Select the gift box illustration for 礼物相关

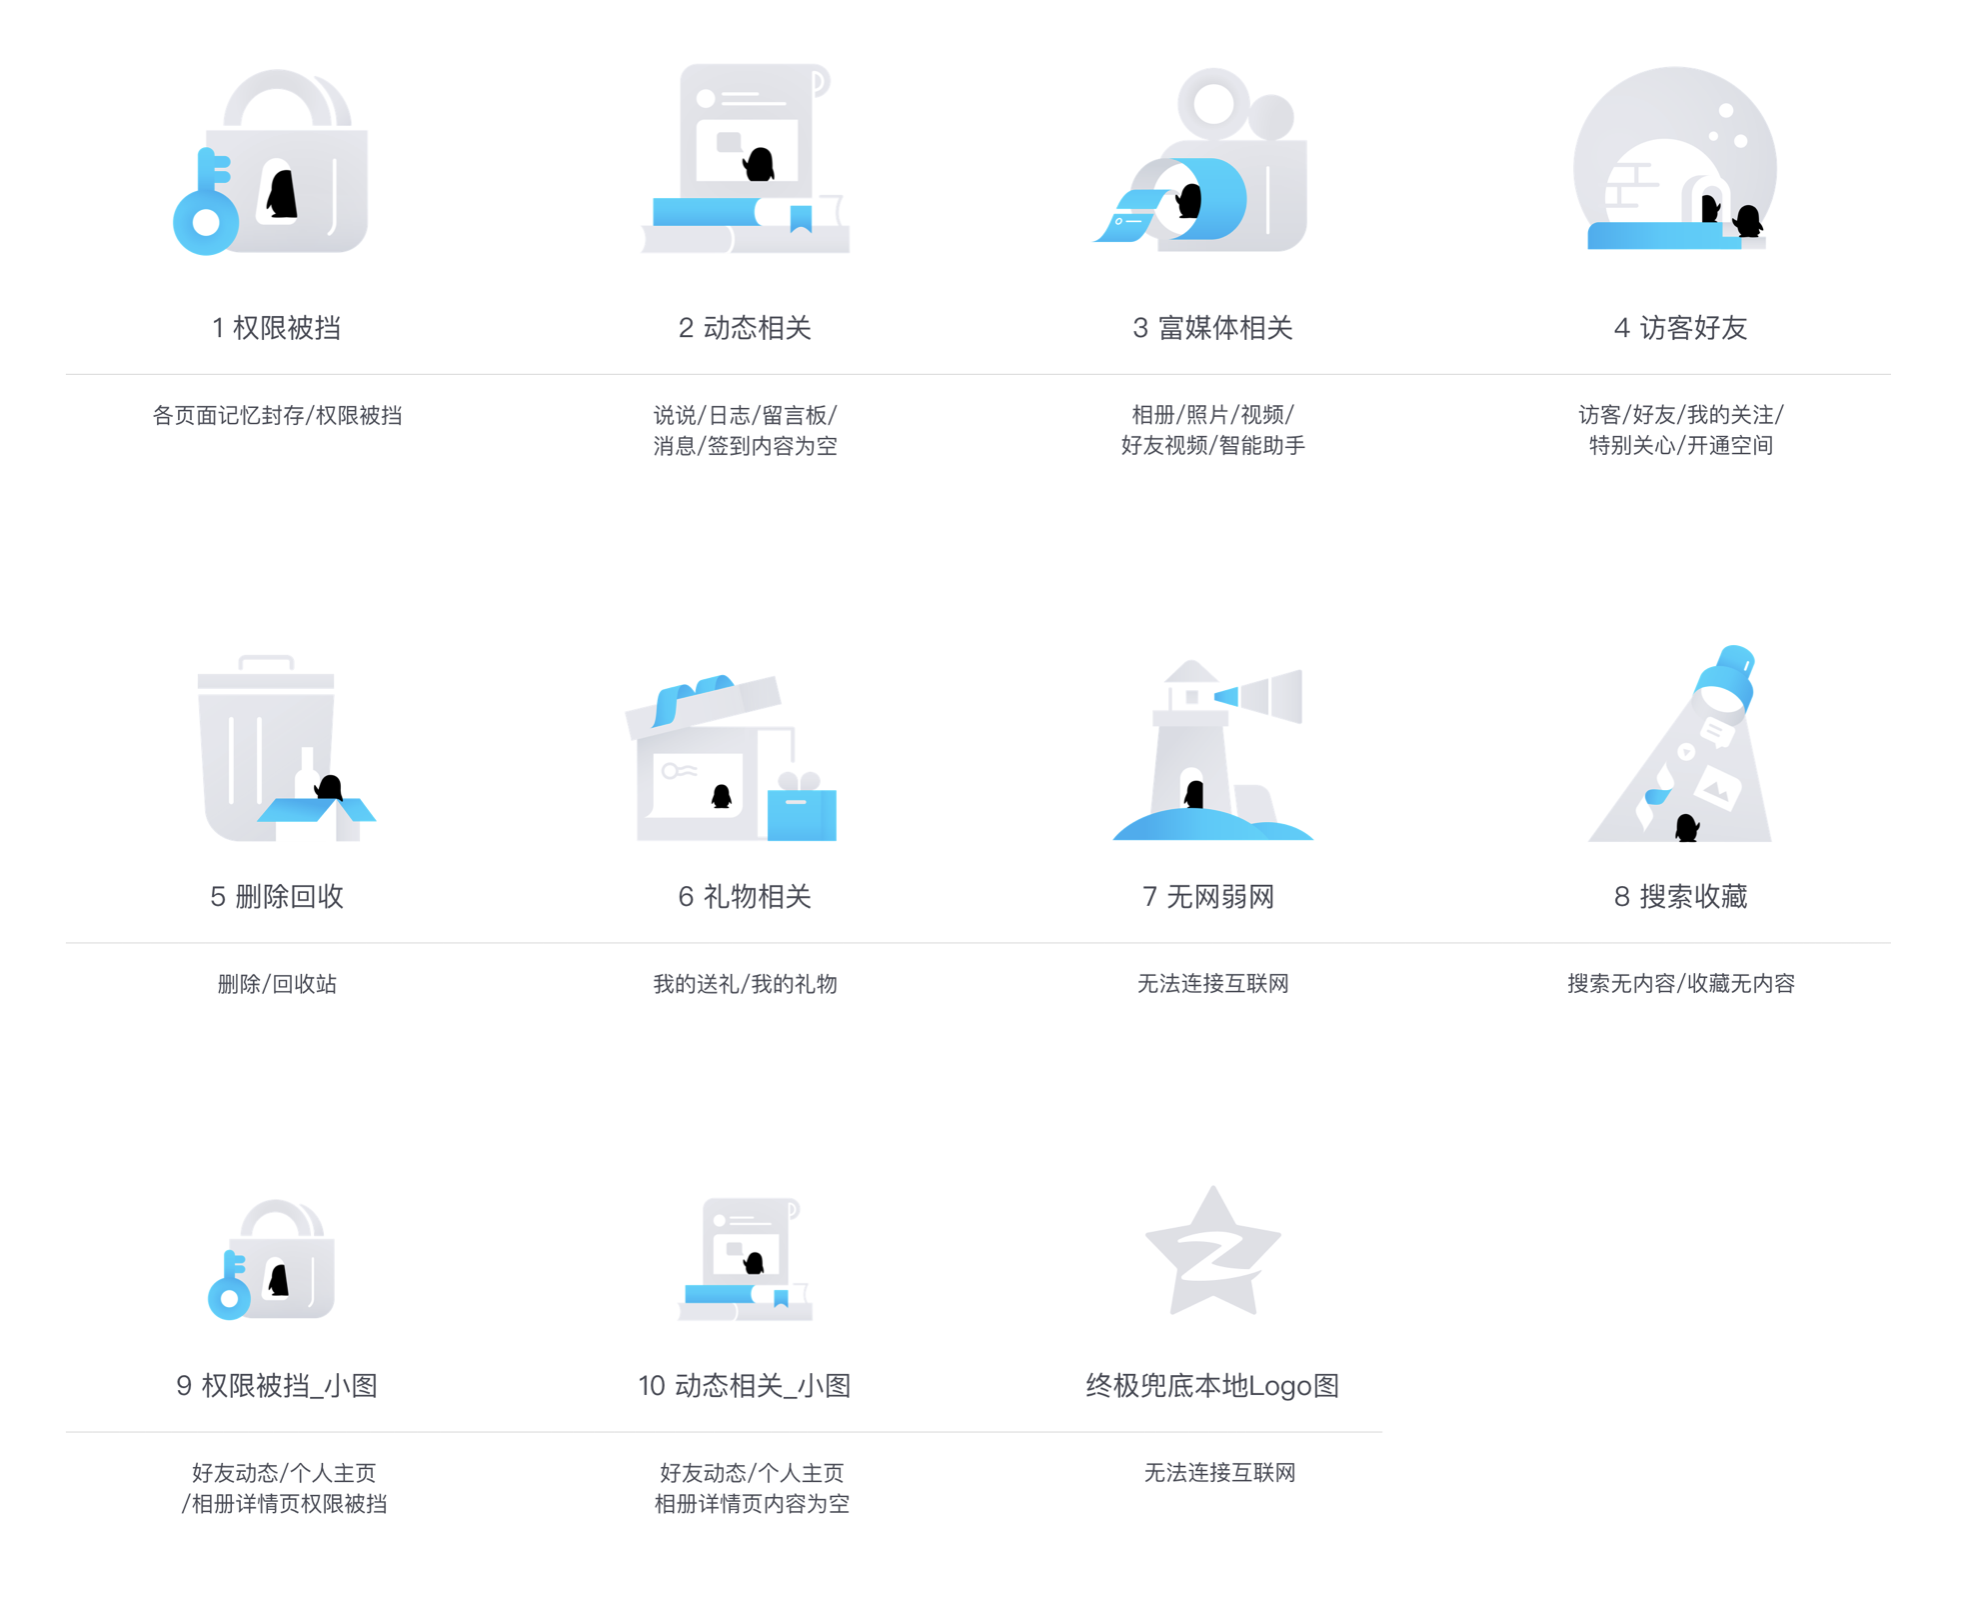731,757
